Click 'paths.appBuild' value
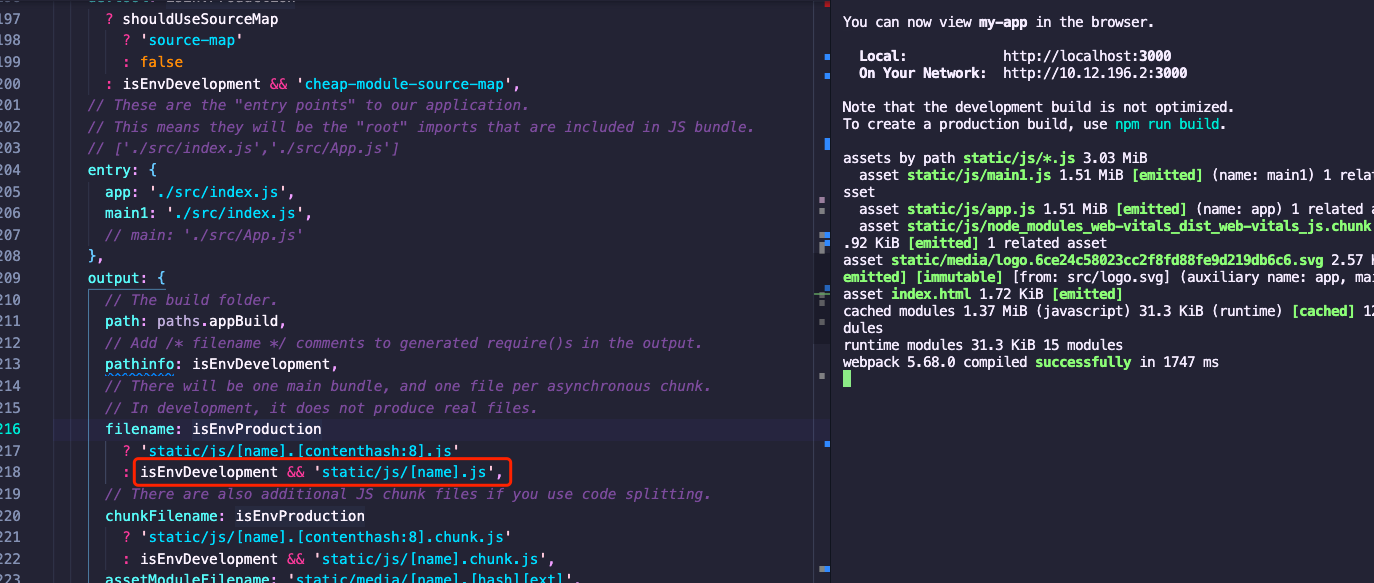1374x583 pixels. 217,321
